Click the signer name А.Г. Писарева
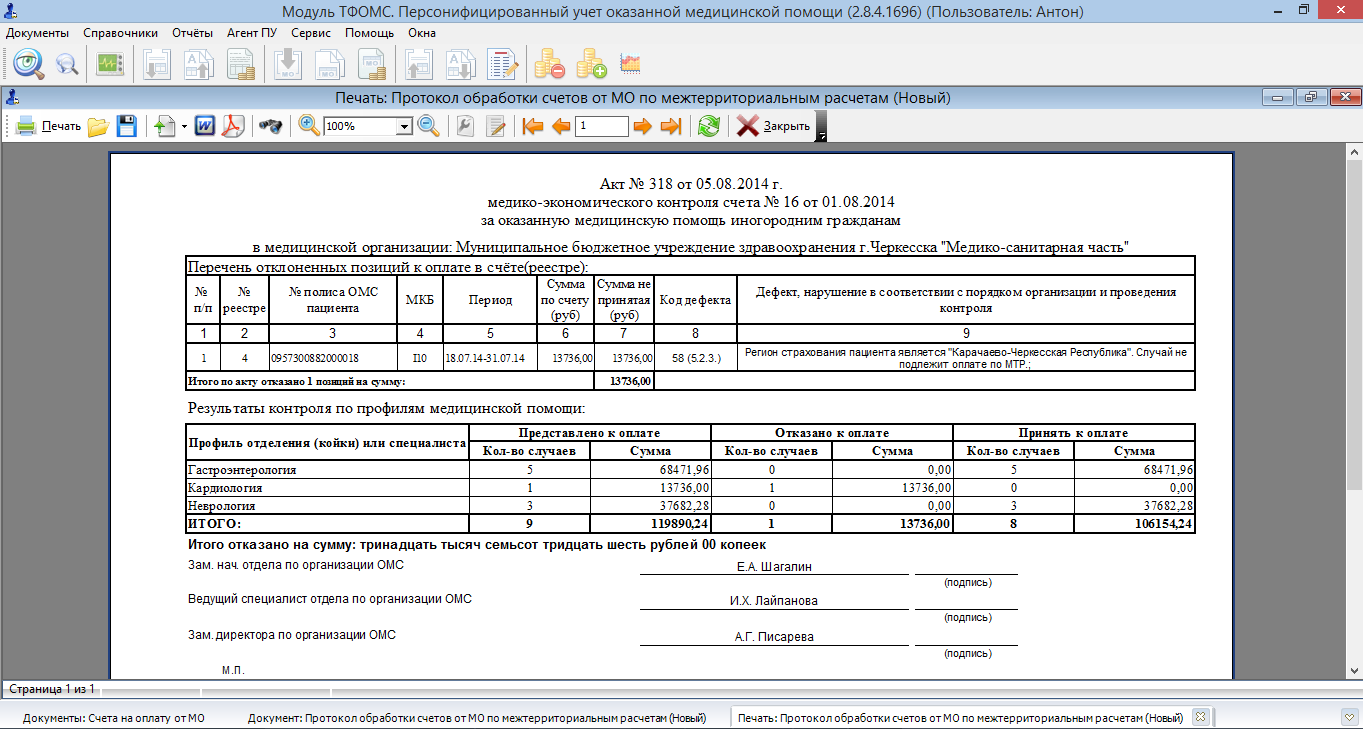The height and width of the screenshot is (729, 1363). pyautogui.click(x=774, y=637)
